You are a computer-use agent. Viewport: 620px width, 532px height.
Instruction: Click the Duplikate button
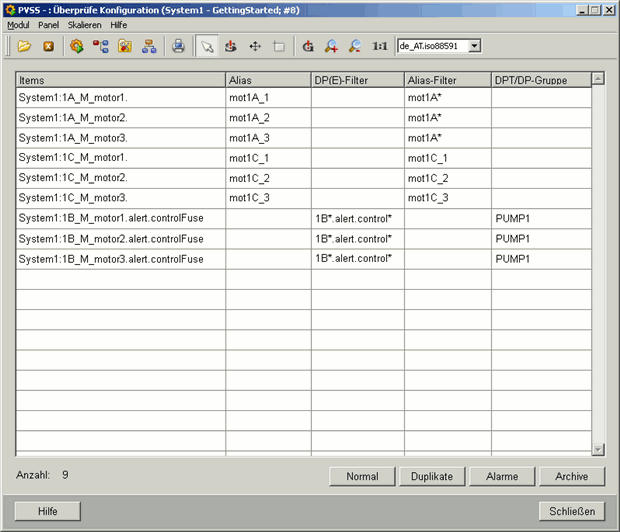pyautogui.click(x=432, y=477)
